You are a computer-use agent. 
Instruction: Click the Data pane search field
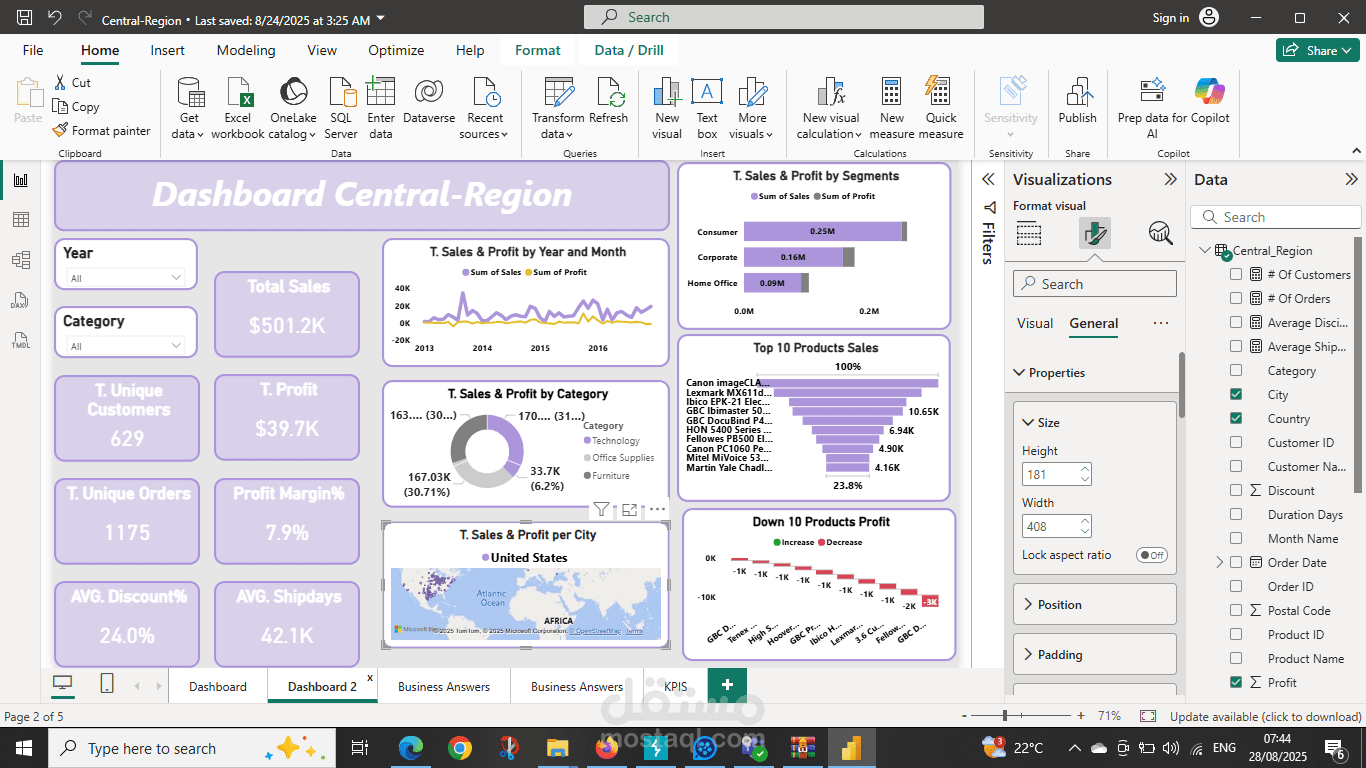[1276, 217]
